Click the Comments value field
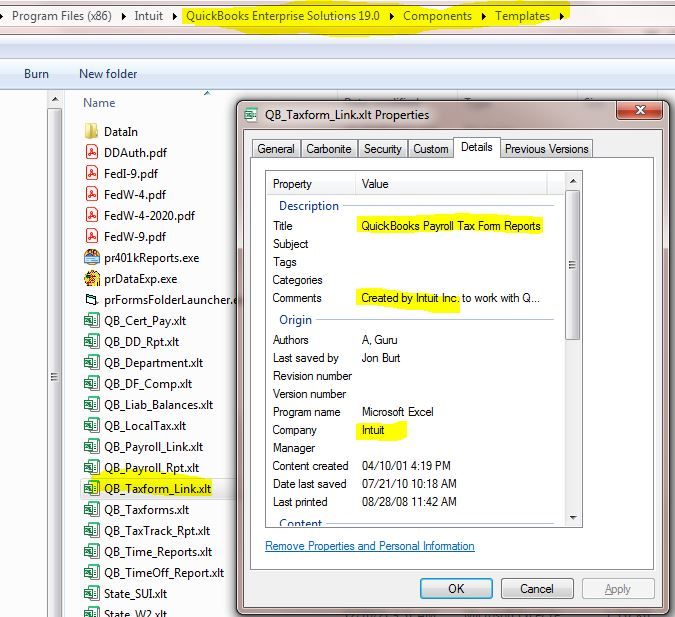Screen dimensions: 675x617 [x=450, y=298]
